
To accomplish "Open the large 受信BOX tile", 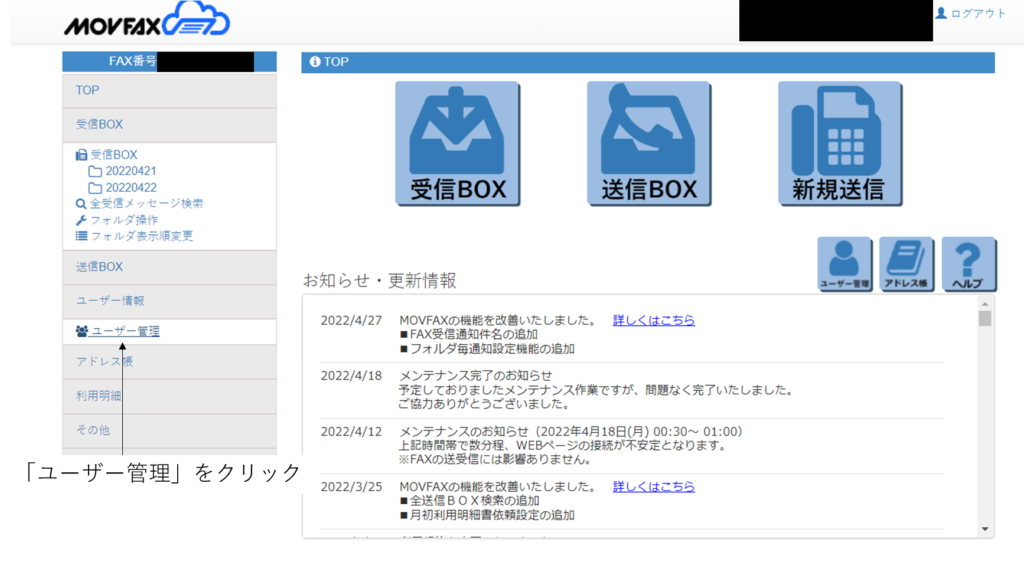I will point(457,143).
